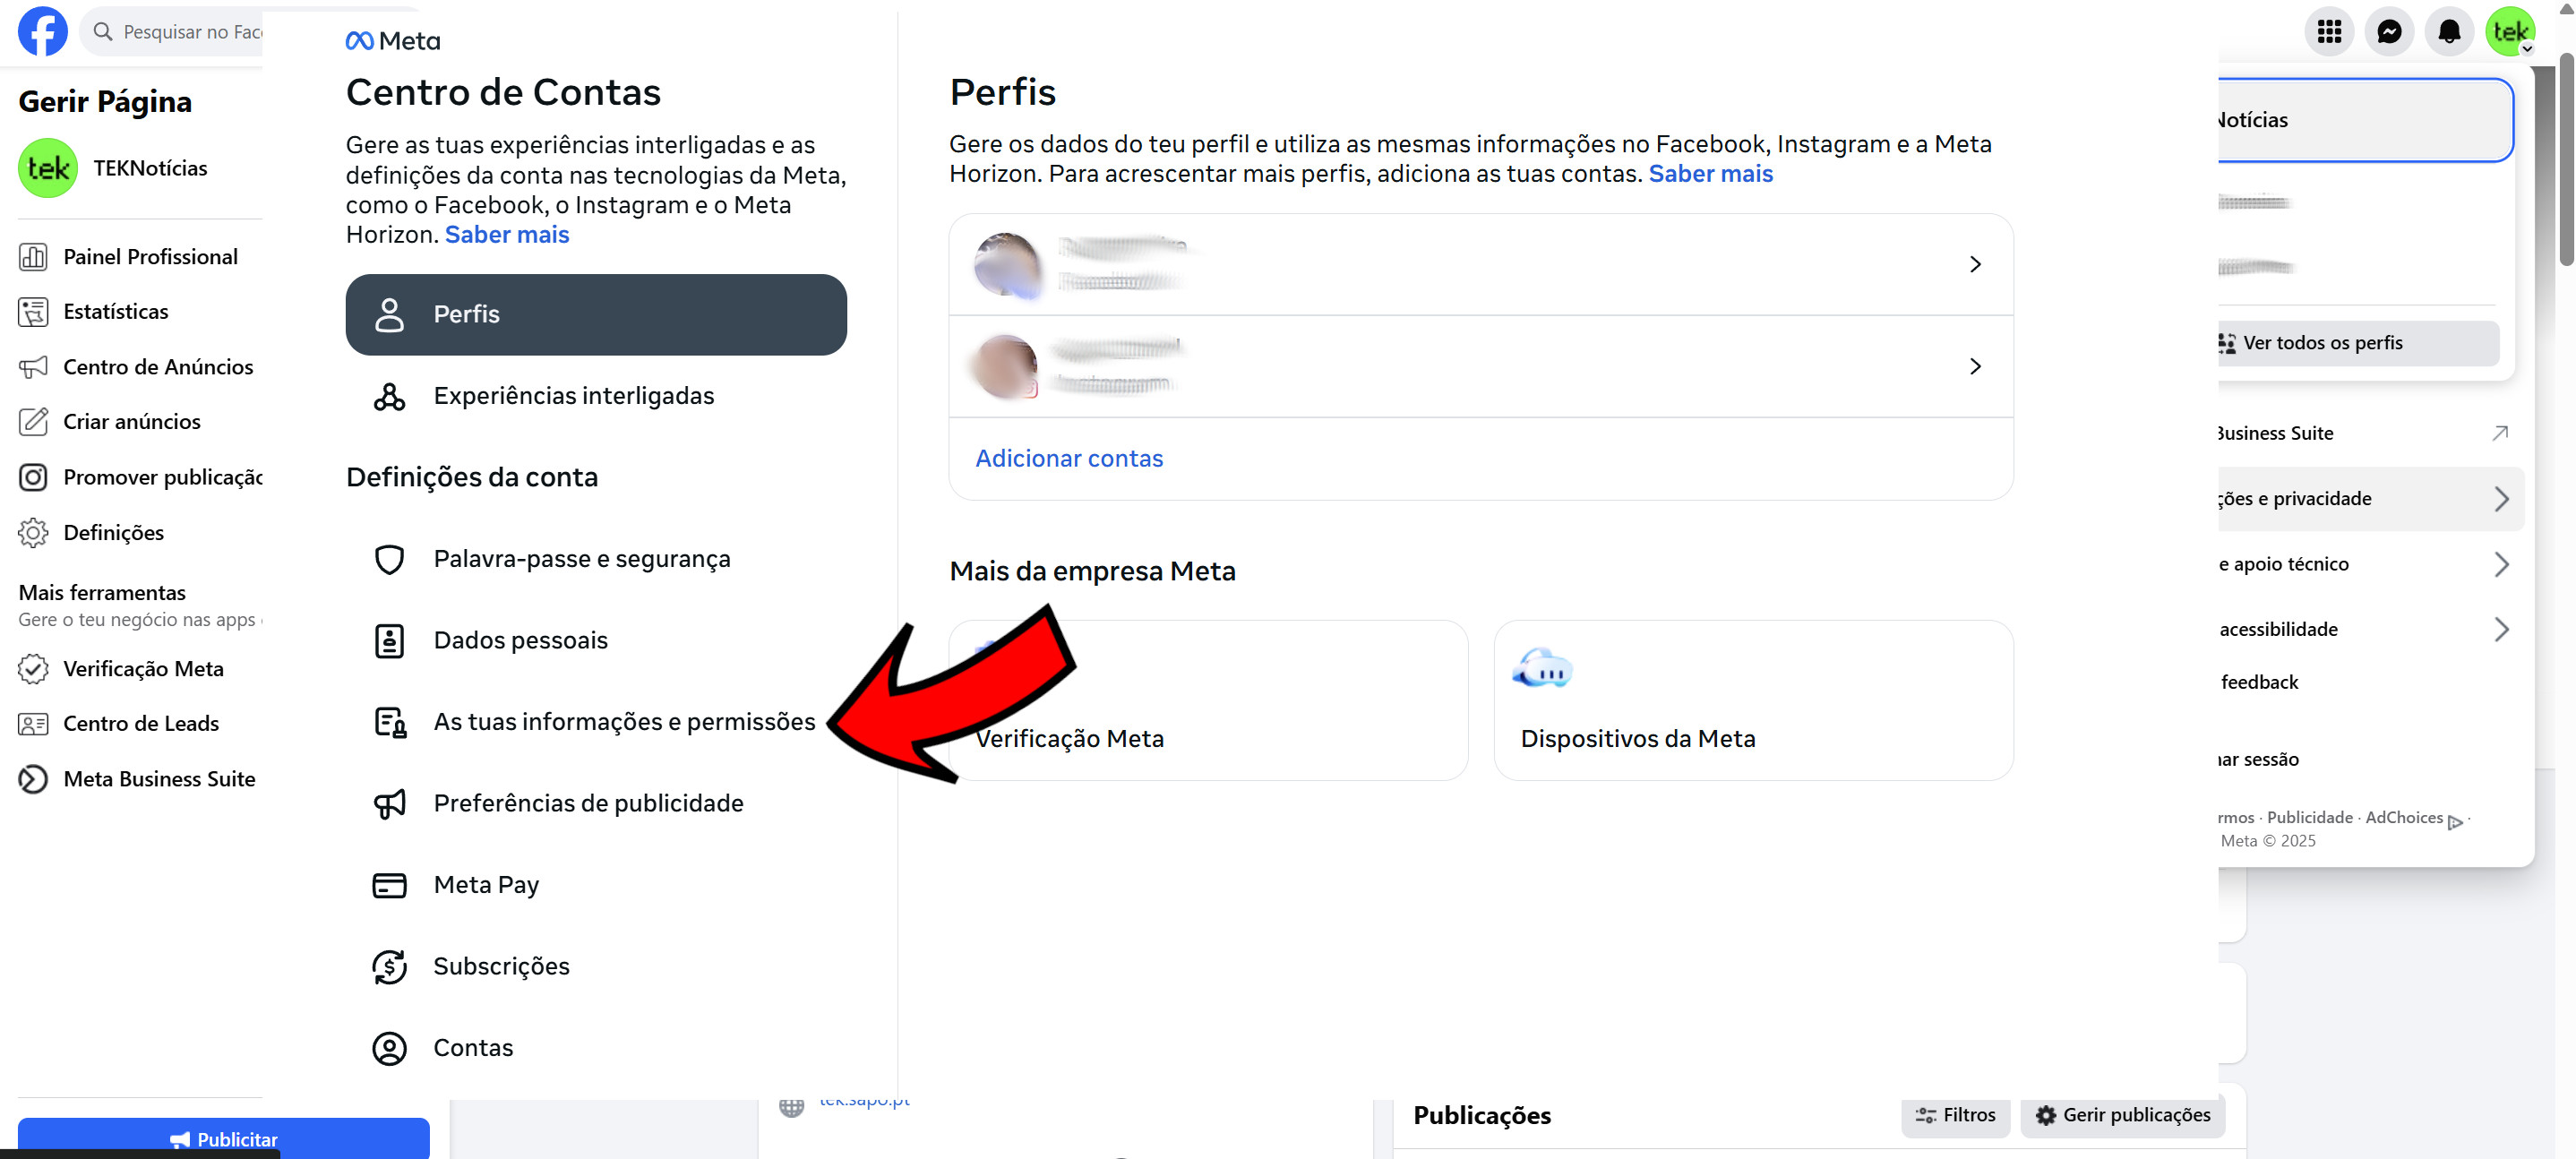Viewport: 2576px width, 1159px height.
Task: Click the Publicitar button
Action: [x=223, y=1138]
